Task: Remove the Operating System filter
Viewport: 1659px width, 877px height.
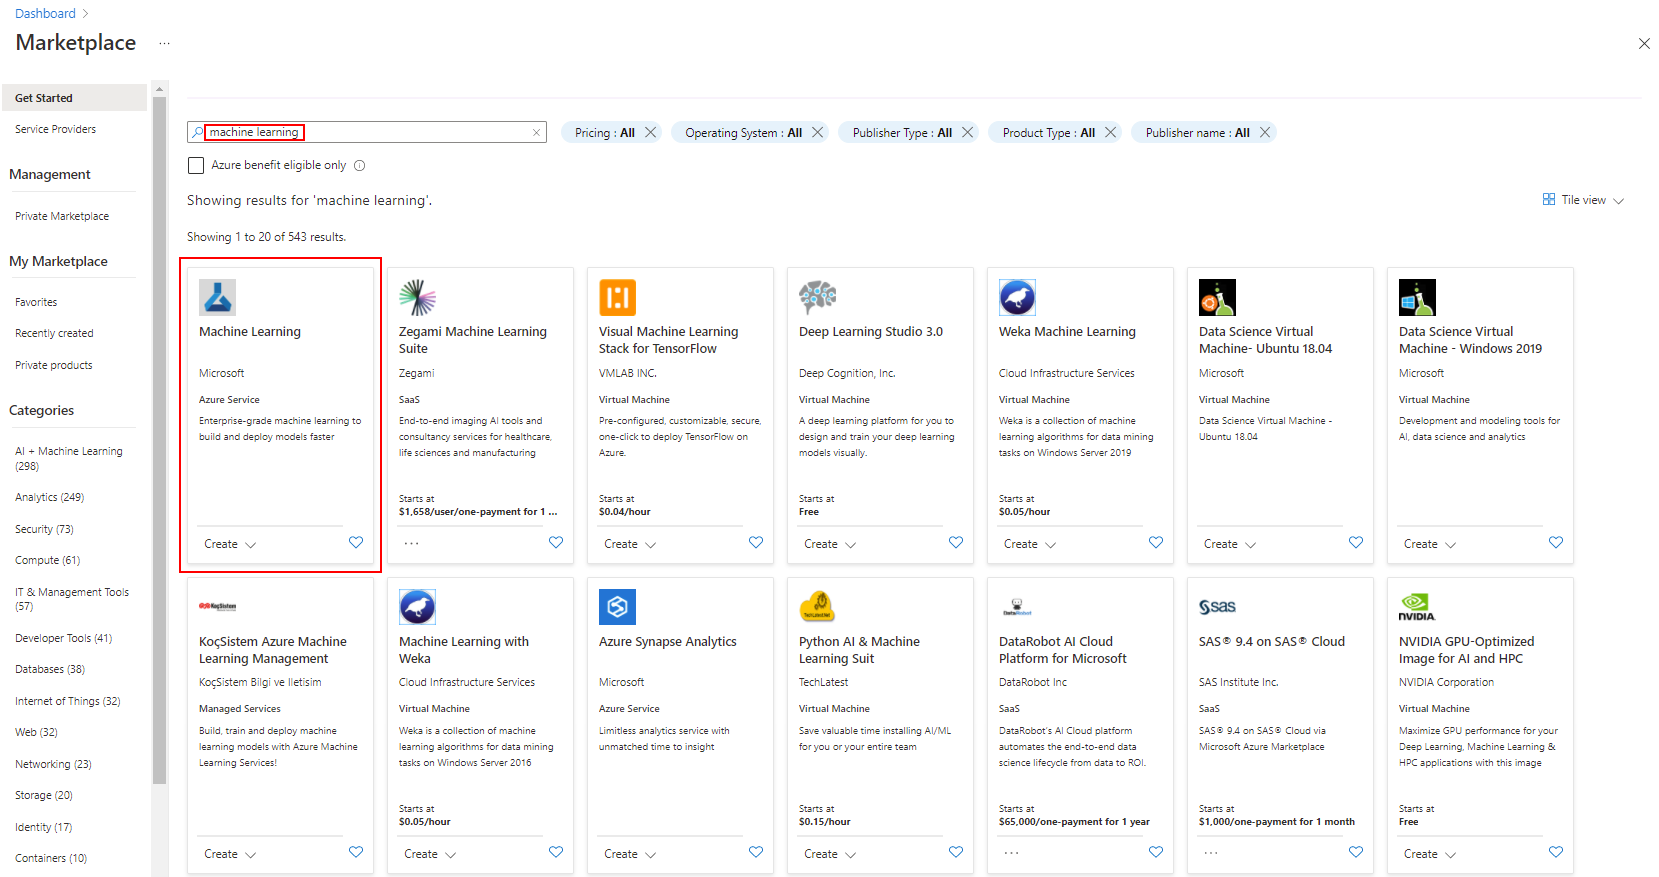Action: pos(818,132)
